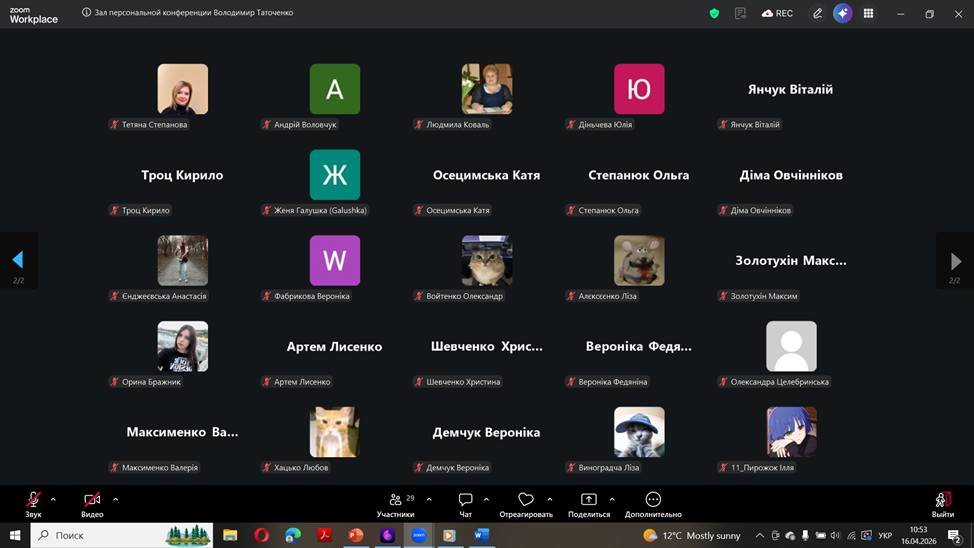Click the green encryption shield icon

(x=714, y=14)
